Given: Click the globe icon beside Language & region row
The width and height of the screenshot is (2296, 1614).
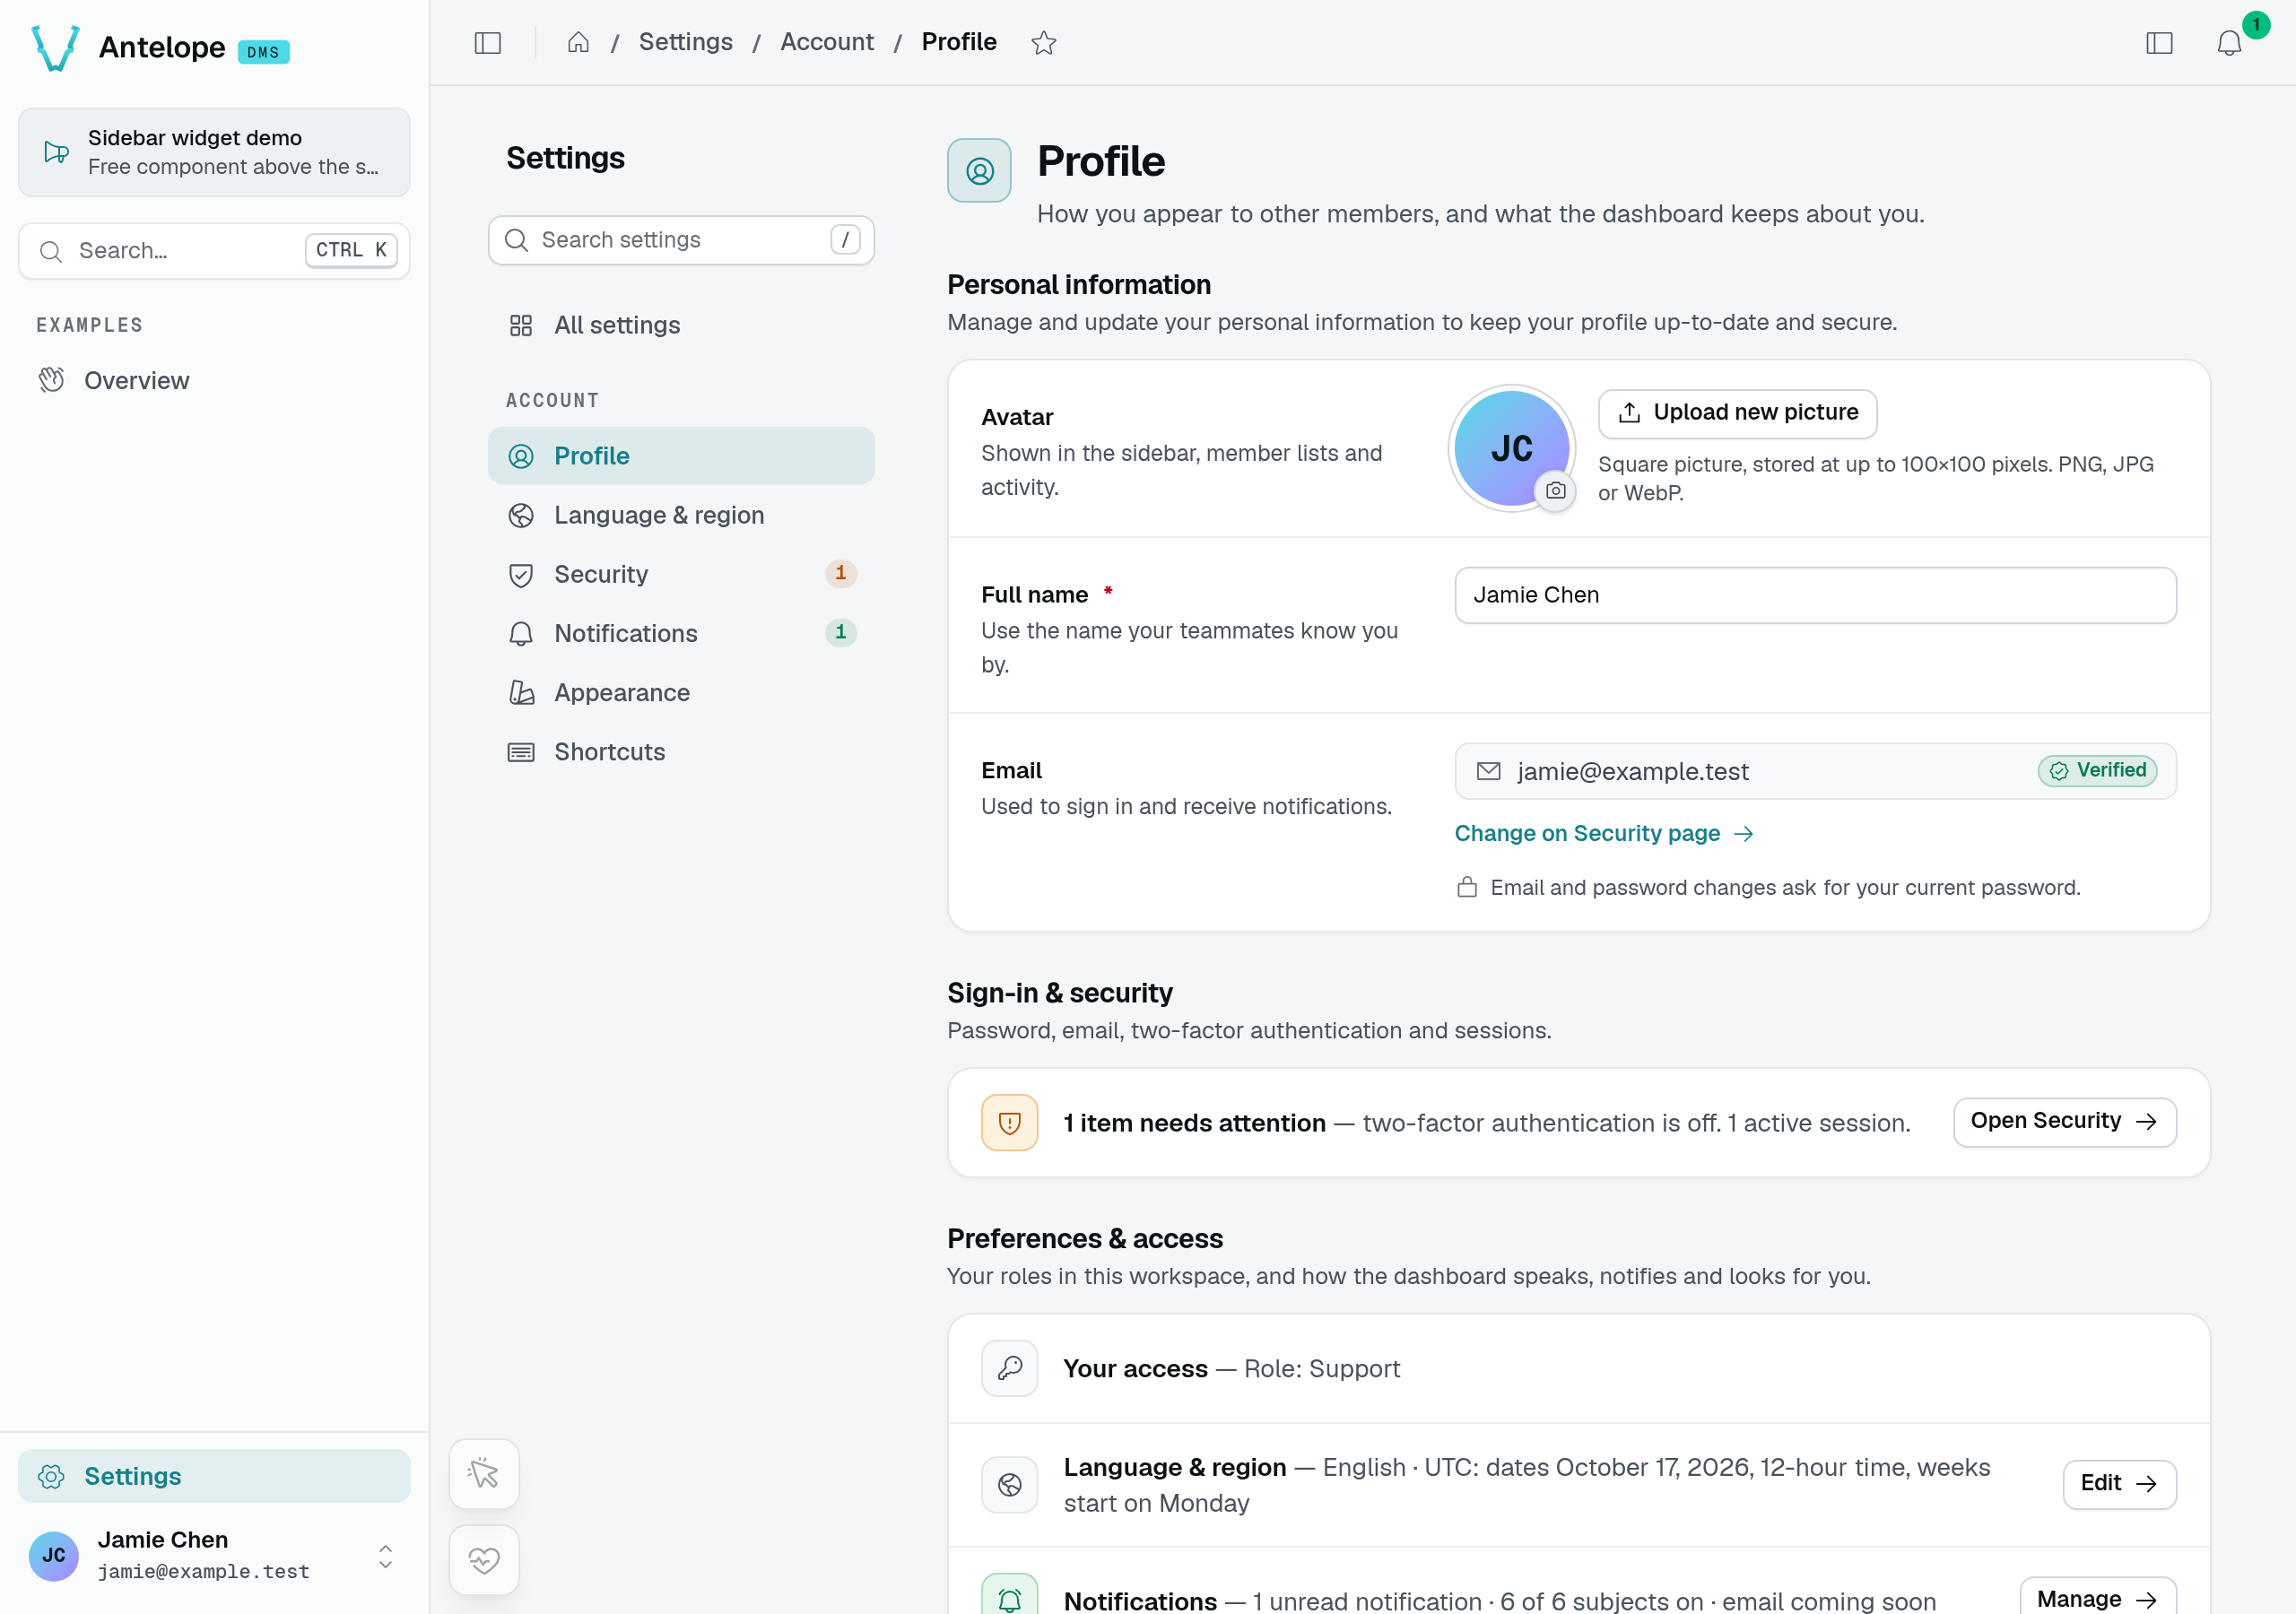Looking at the screenshot, I should pos(1010,1484).
